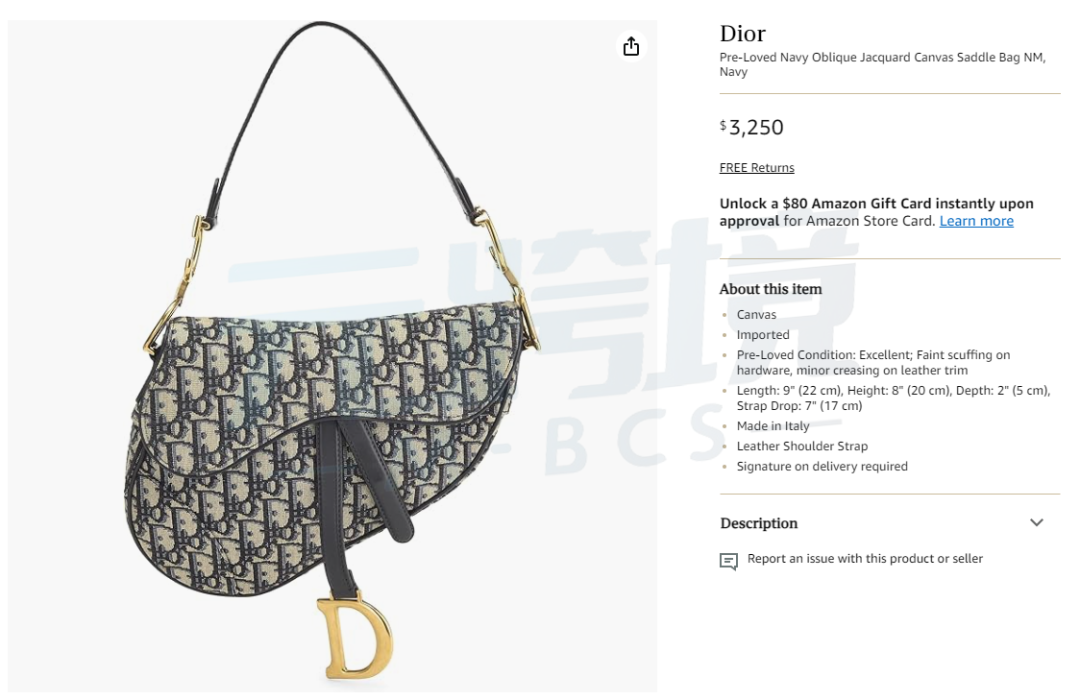Expand the Description section chevron
Viewport: 1080px width, 700px height.
click(1036, 523)
